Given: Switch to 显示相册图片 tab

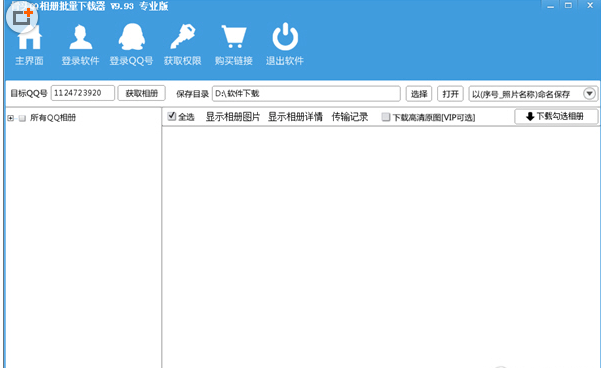Looking at the screenshot, I should [x=233, y=117].
